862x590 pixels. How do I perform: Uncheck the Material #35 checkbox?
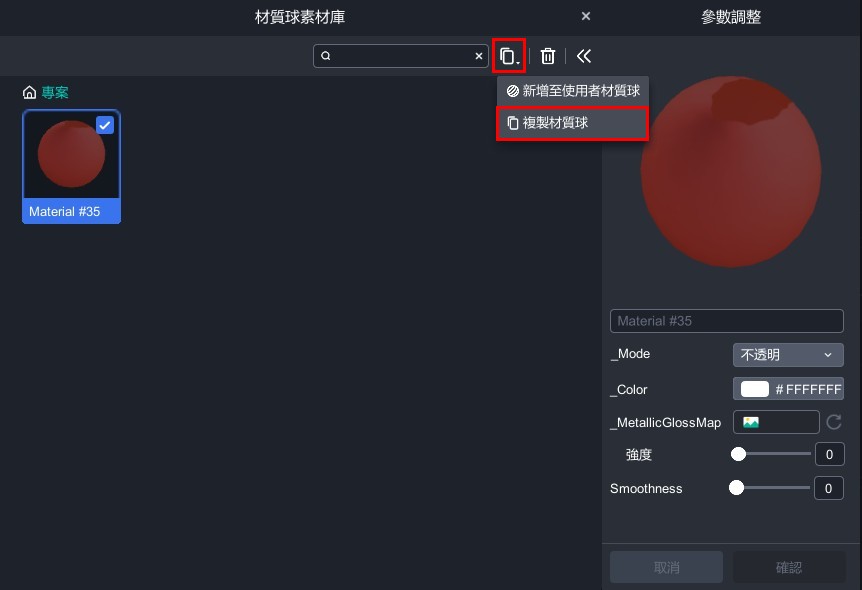click(105, 125)
